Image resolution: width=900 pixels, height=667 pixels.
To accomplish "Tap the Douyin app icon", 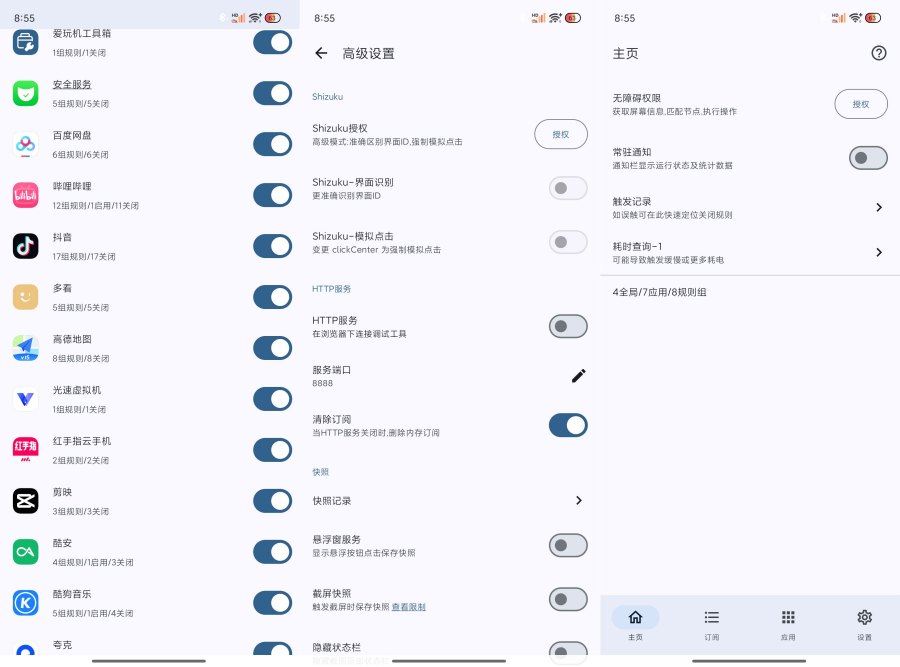I will click(25, 245).
